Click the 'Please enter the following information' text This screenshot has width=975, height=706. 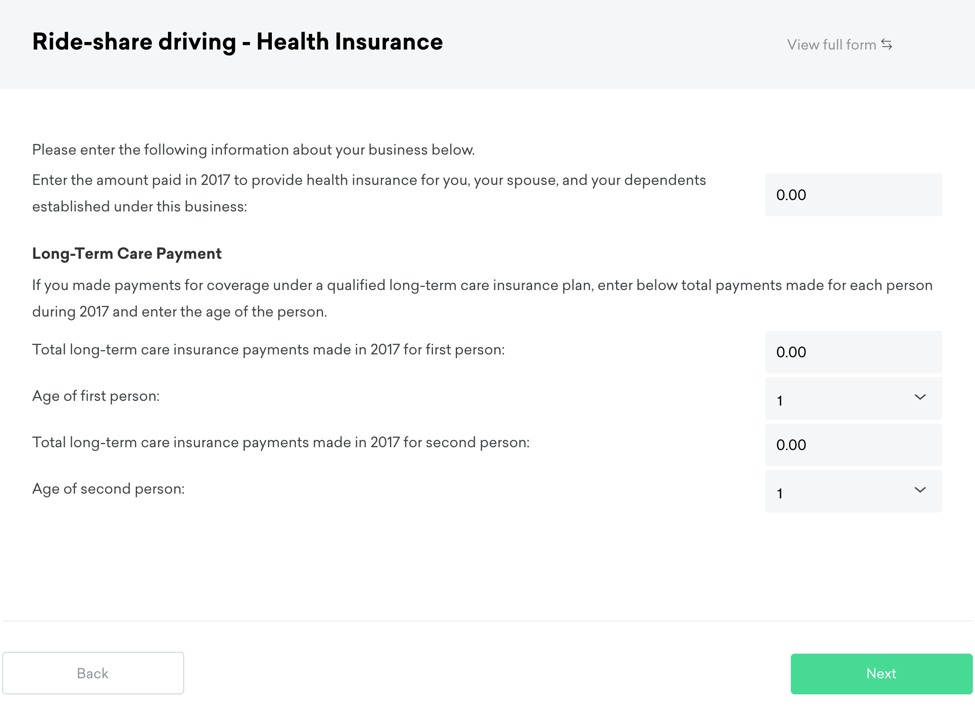[253, 150]
